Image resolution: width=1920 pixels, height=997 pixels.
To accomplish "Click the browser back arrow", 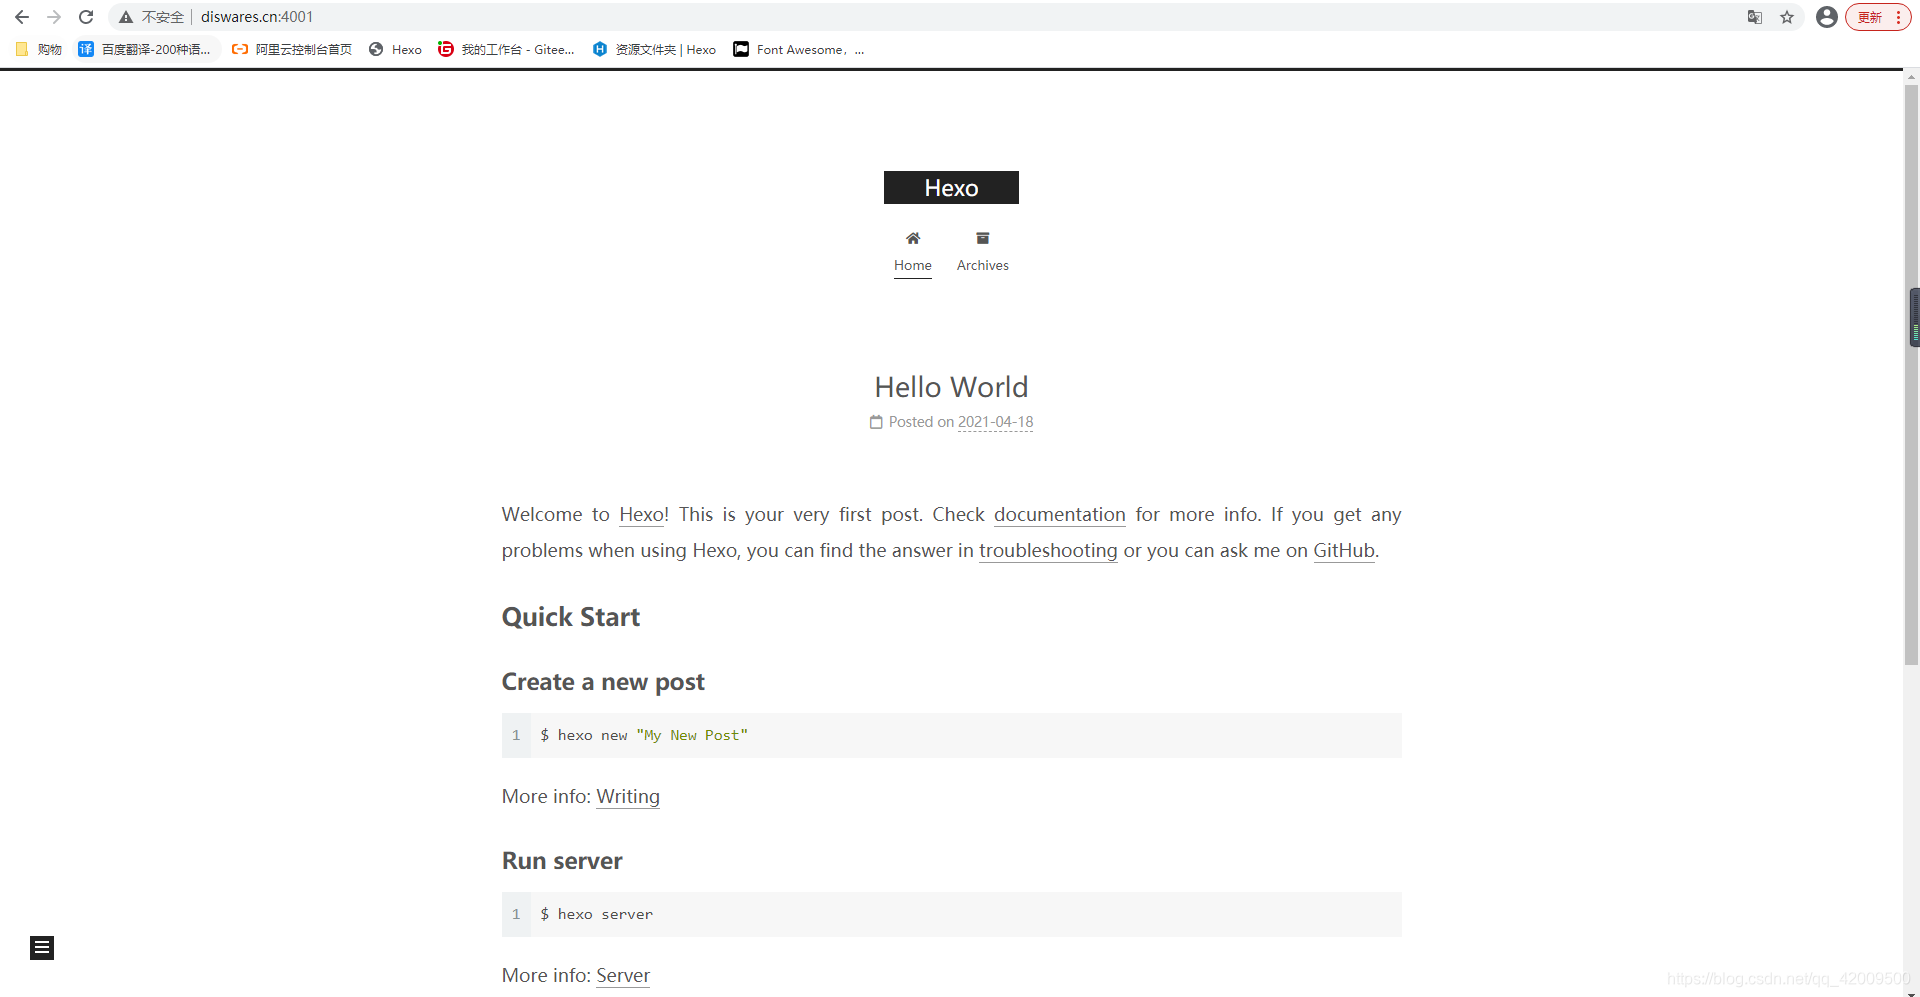I will pos(22,17).
